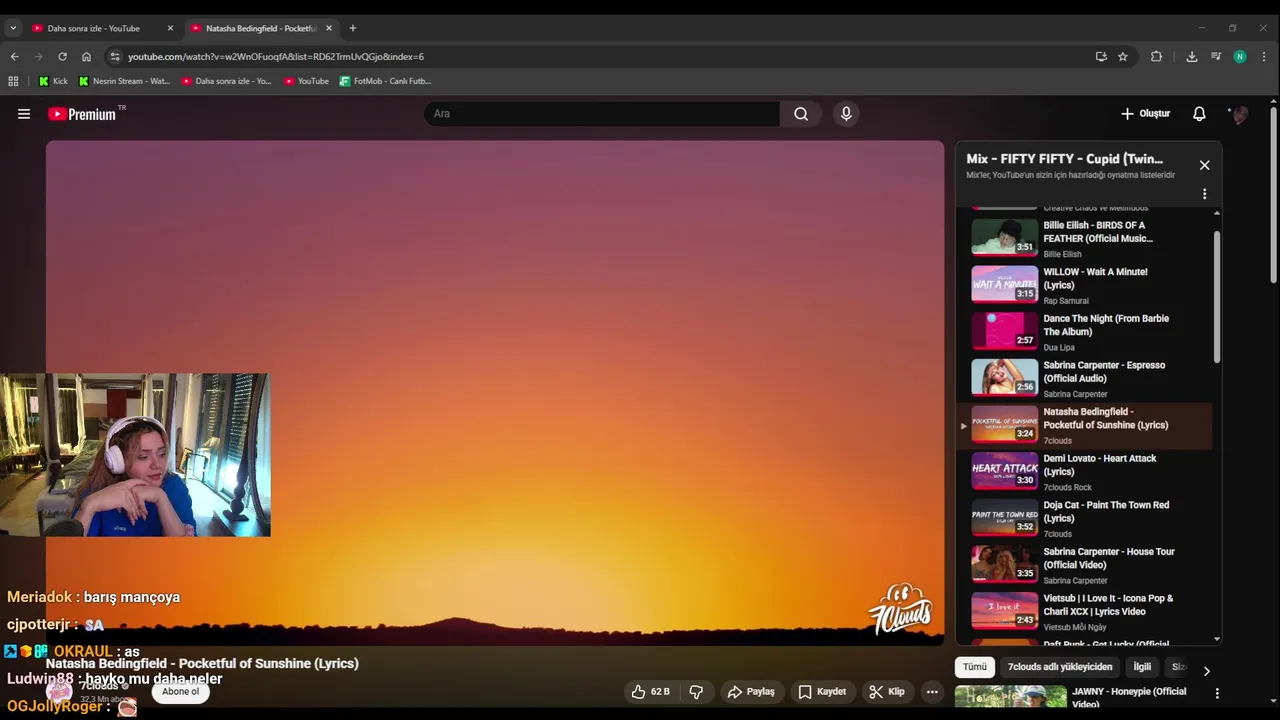Open JAWNY Honeypie video options menu
The image size is (1280, 720).
pyautogui.click(x=1217, y=693)
